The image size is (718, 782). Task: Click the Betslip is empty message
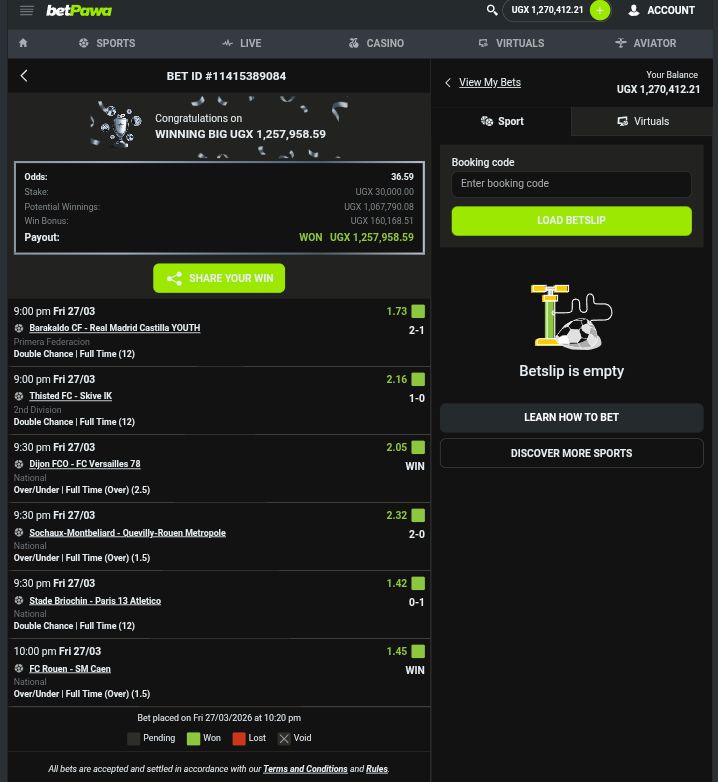click(571, 371)
